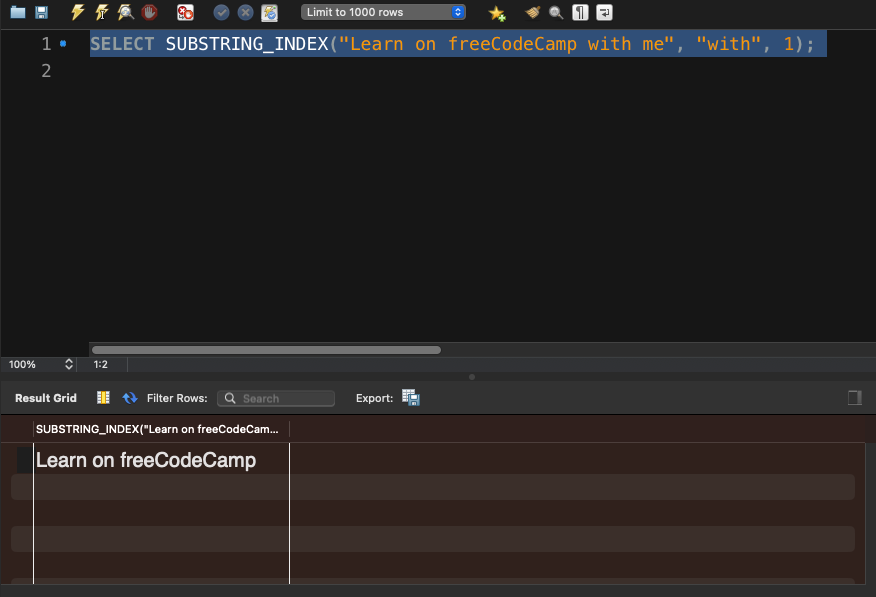This screenshot has width=876, height=597.
Task: Click the Rollback X icon
Action: coord(245,13)
